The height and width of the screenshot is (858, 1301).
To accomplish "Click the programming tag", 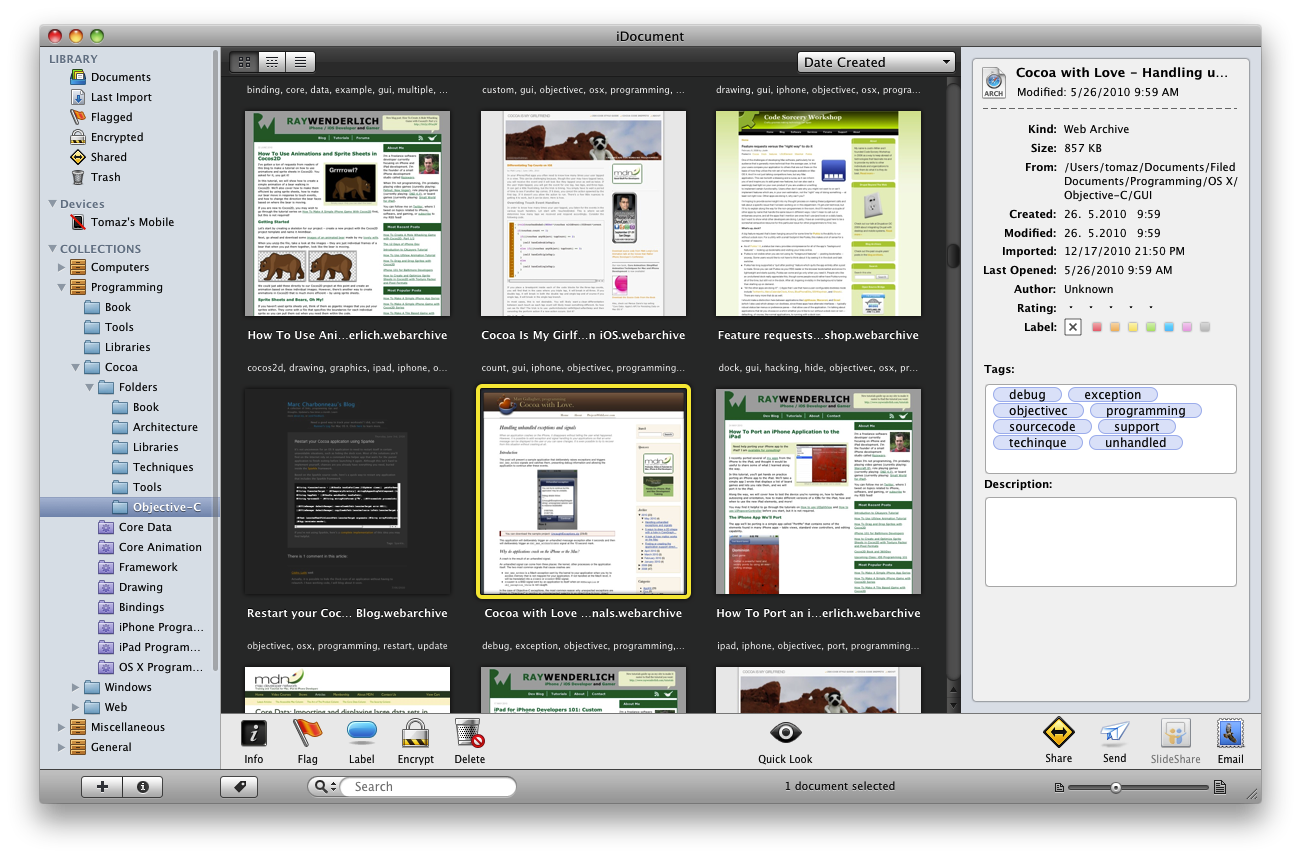I will click(x=1145, y=411).
